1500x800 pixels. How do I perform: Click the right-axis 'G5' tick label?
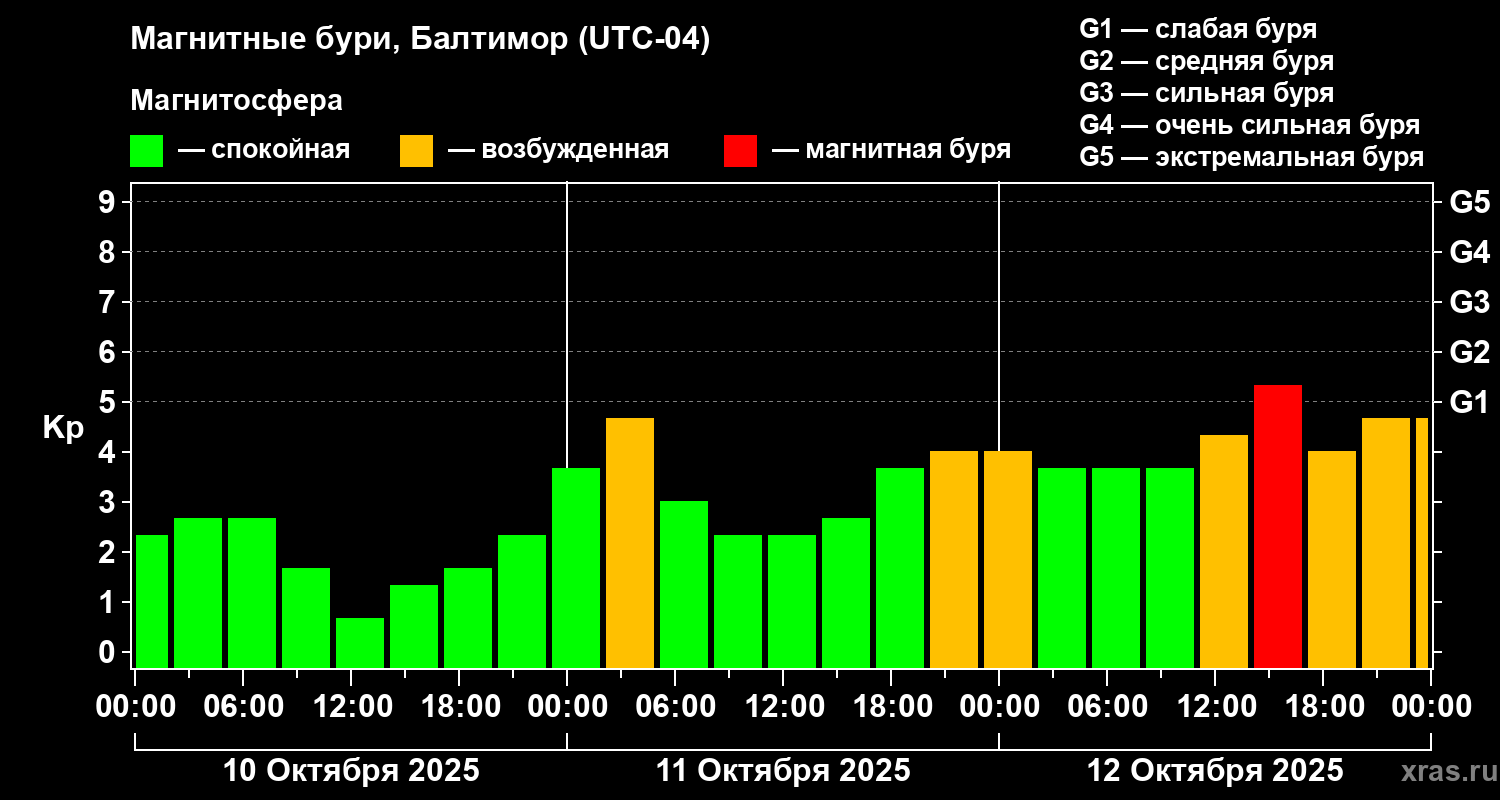coord(1469,202)
